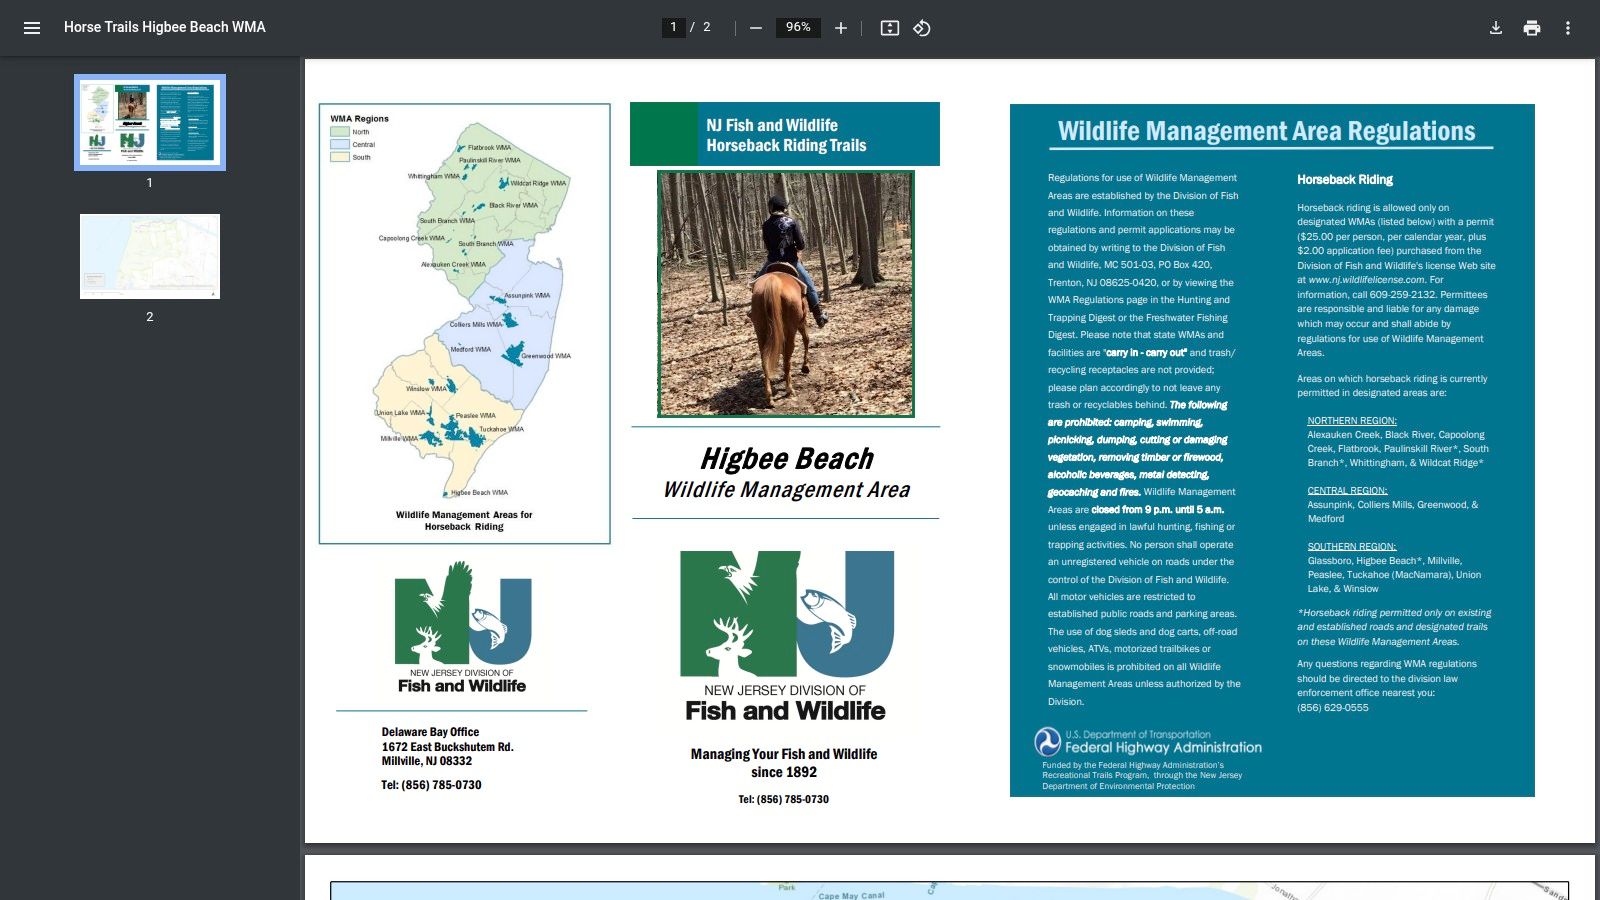Click the Higbee Beach heading text
This screenshot has width=1600, height=900.
tap(787, 459)
